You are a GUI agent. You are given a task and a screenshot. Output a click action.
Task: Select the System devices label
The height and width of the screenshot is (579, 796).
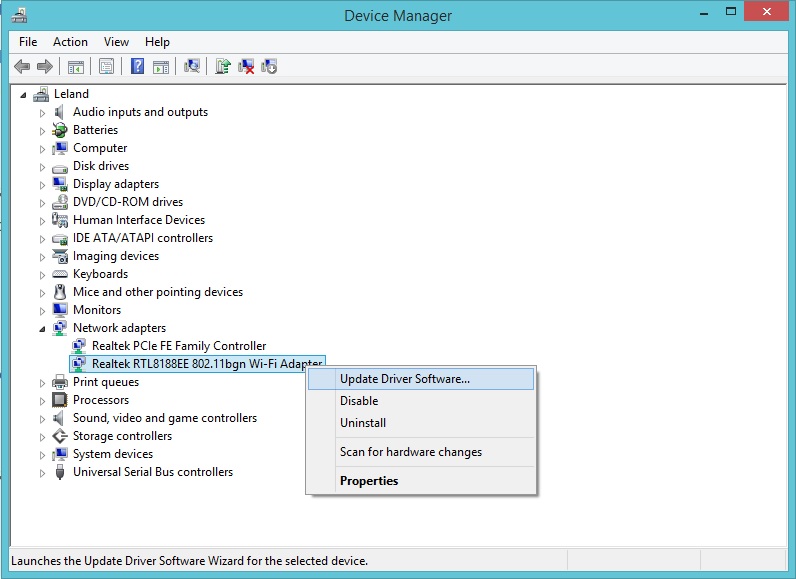[x=113, y=454]
